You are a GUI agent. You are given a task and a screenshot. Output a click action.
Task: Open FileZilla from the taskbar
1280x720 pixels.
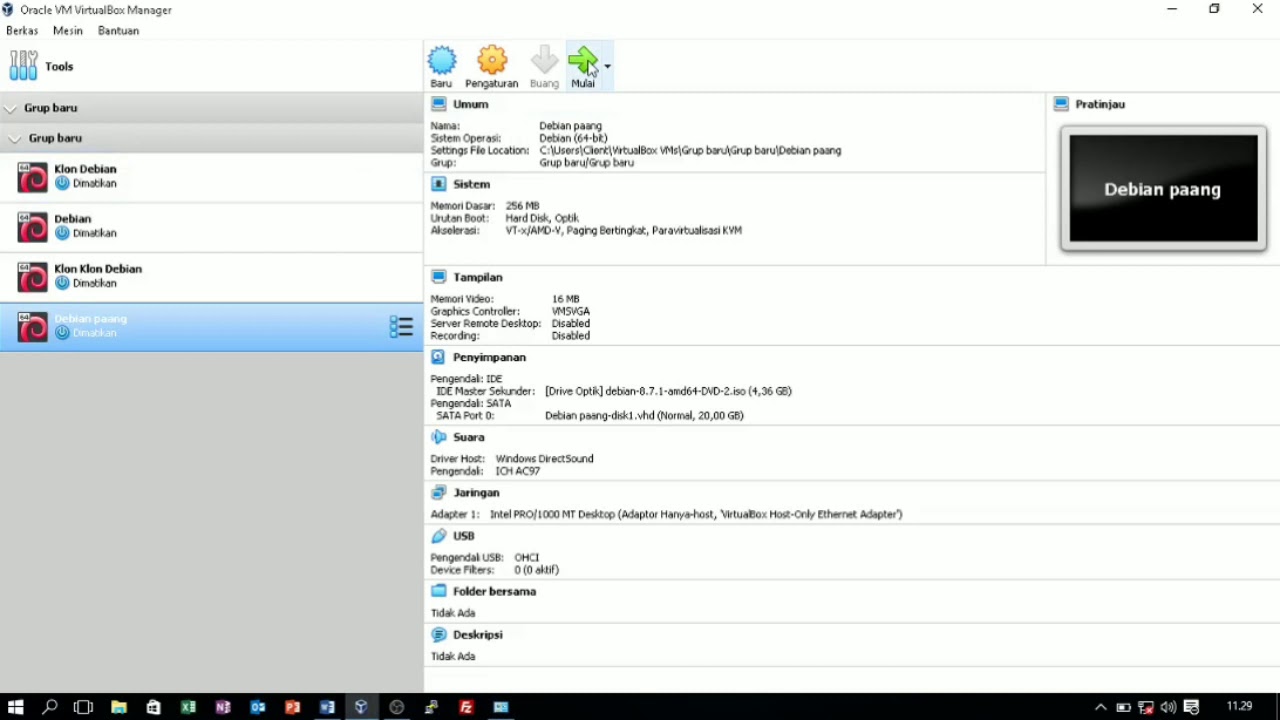(466, 707)
